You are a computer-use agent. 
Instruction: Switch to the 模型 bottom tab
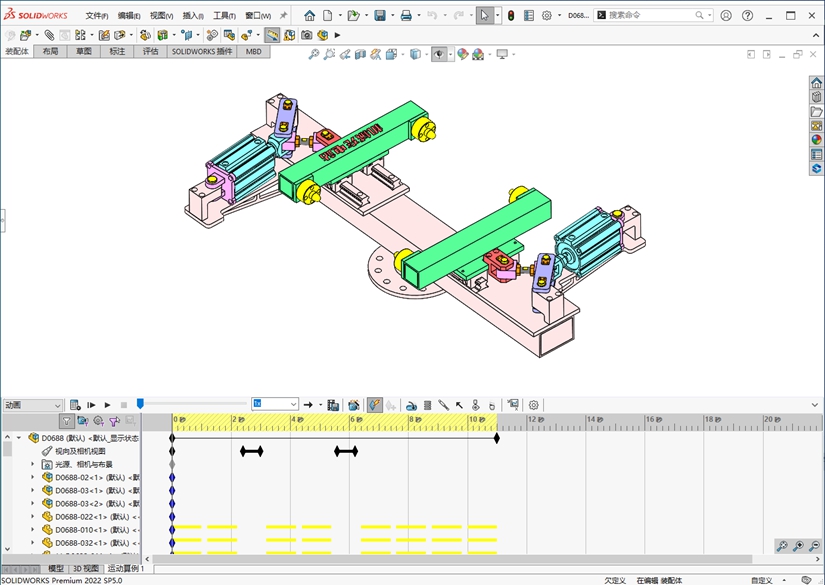[56, 568]
